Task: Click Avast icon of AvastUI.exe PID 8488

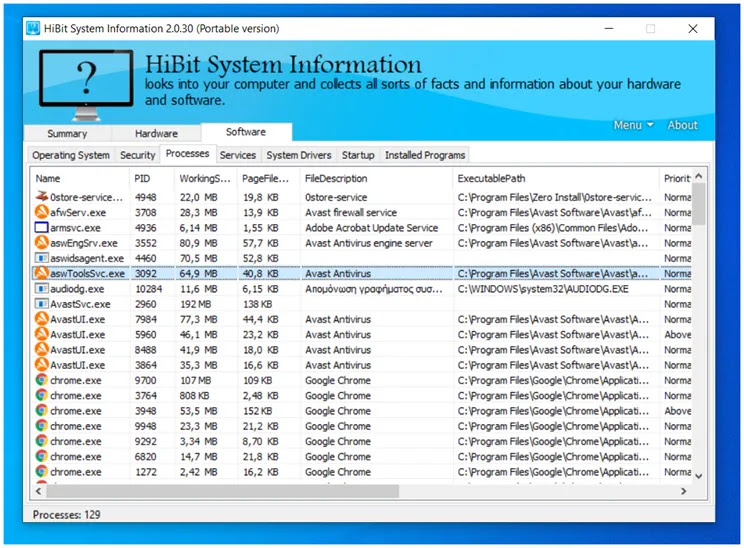Action: [42, 350]
